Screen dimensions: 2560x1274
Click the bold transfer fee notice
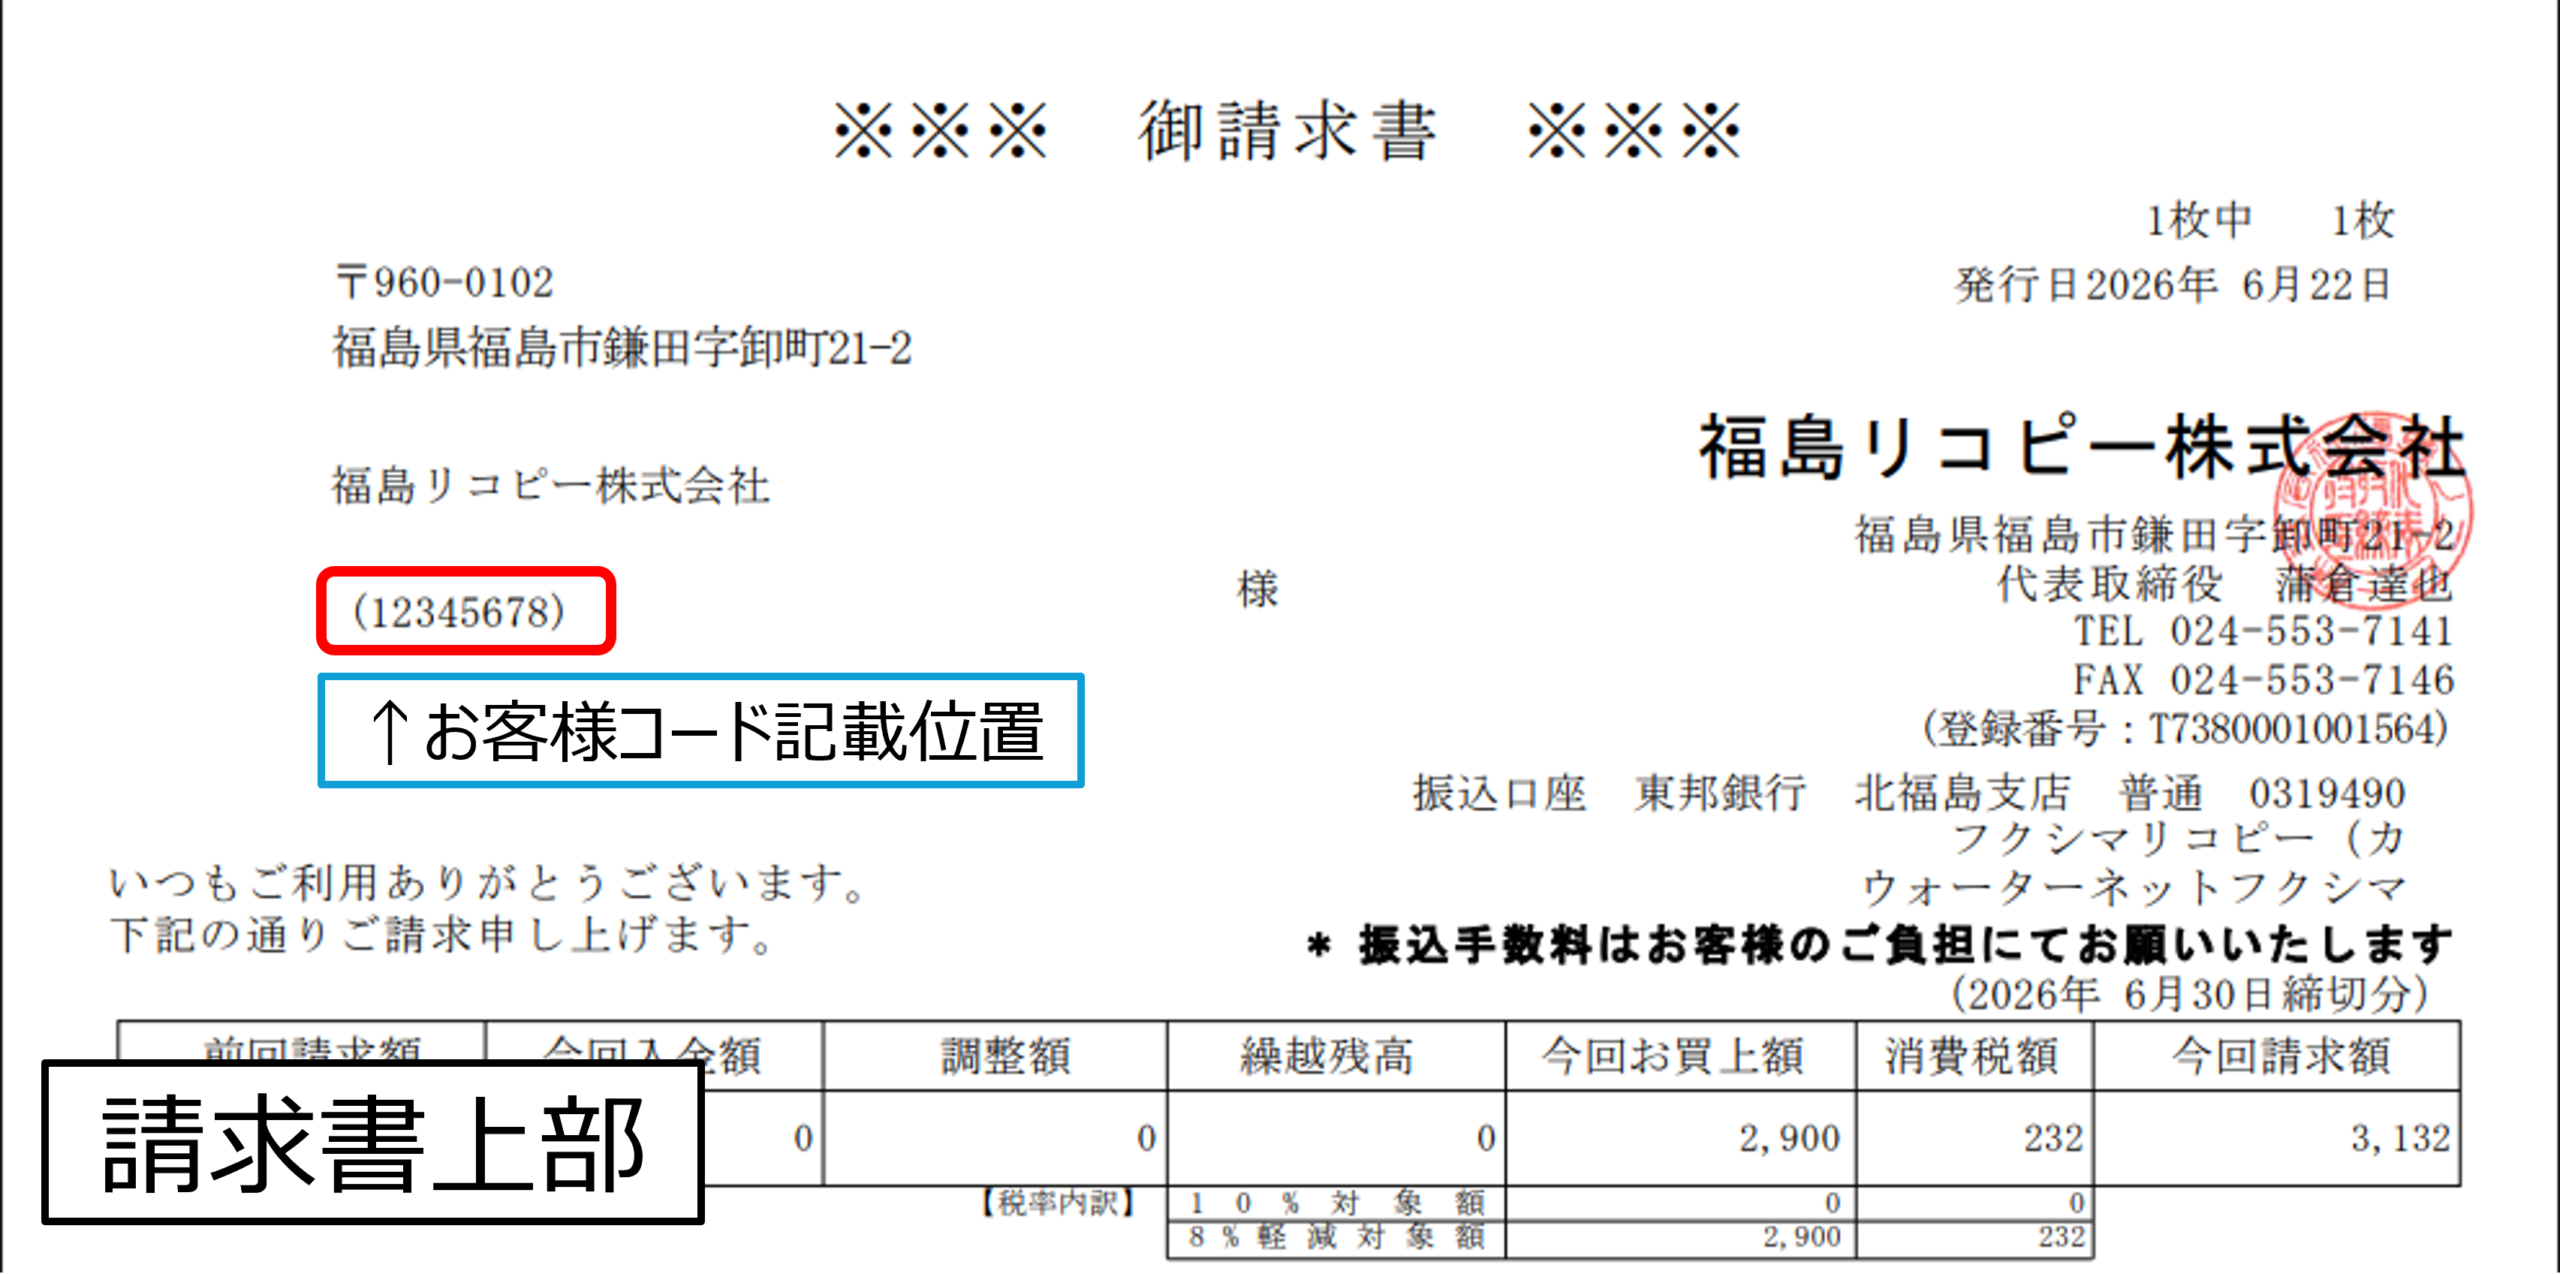point(1880,945)
